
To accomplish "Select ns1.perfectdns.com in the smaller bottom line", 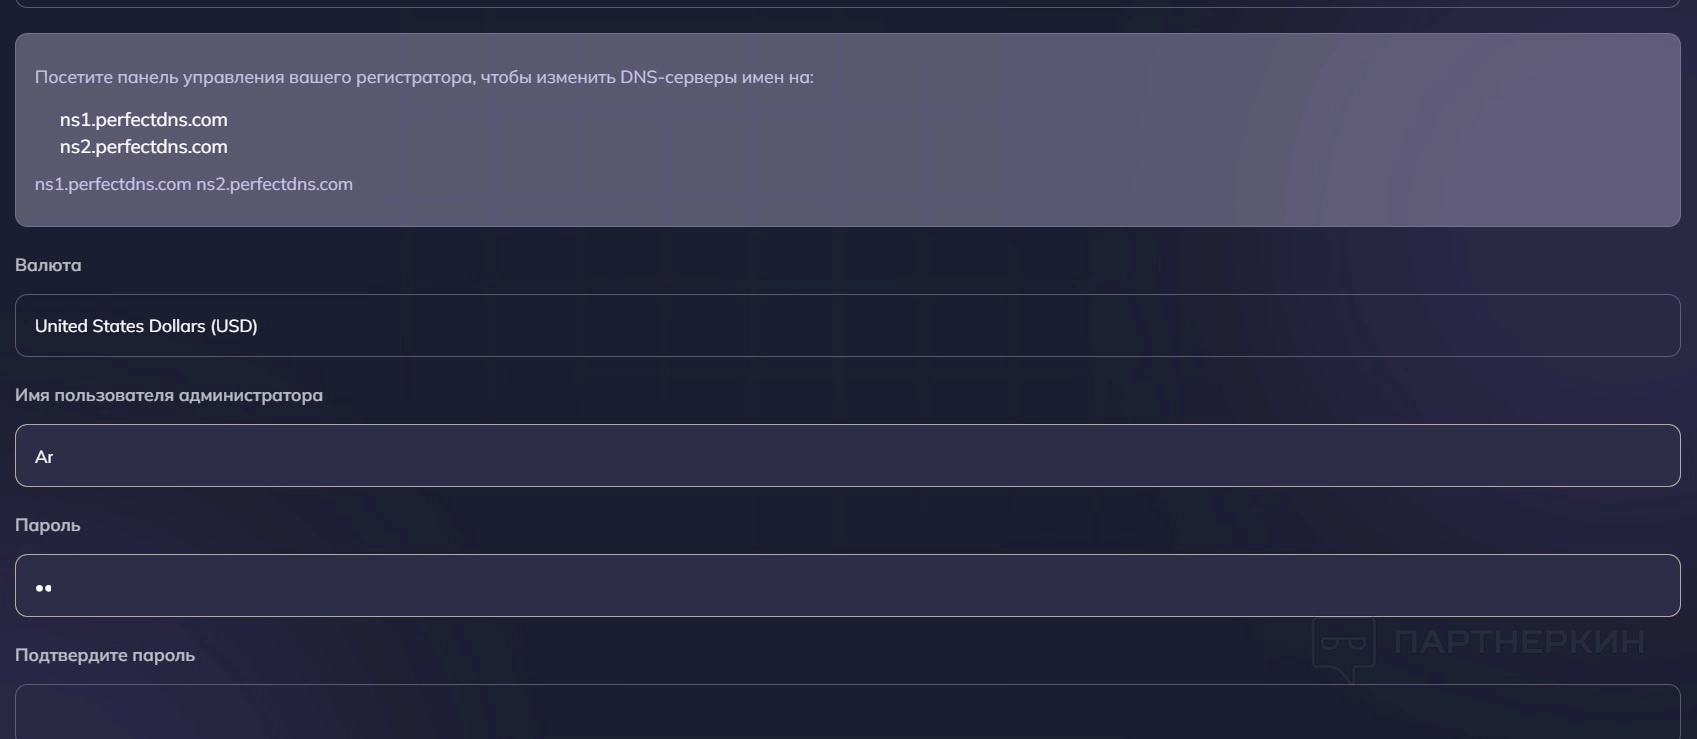I will pos(113,184).
